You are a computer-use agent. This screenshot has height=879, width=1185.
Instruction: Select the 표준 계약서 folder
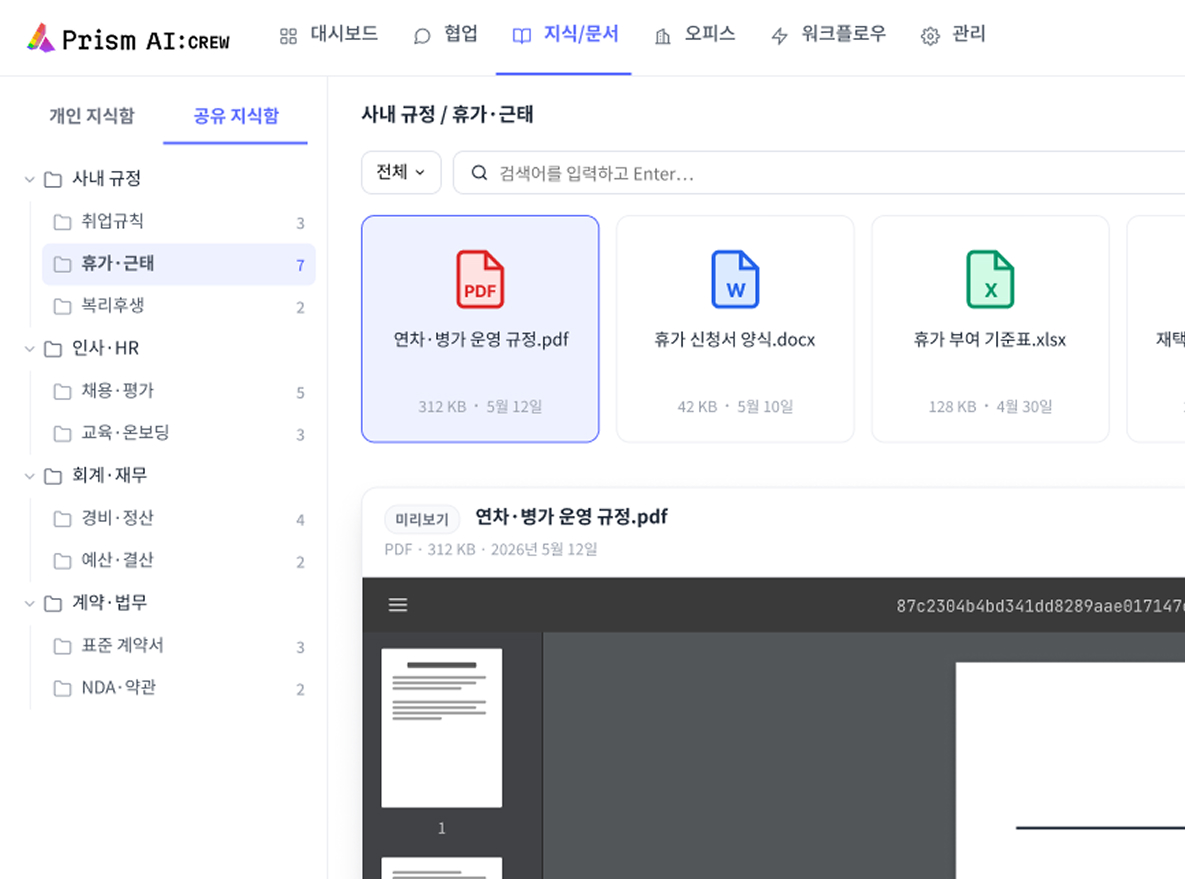(178, 646)
